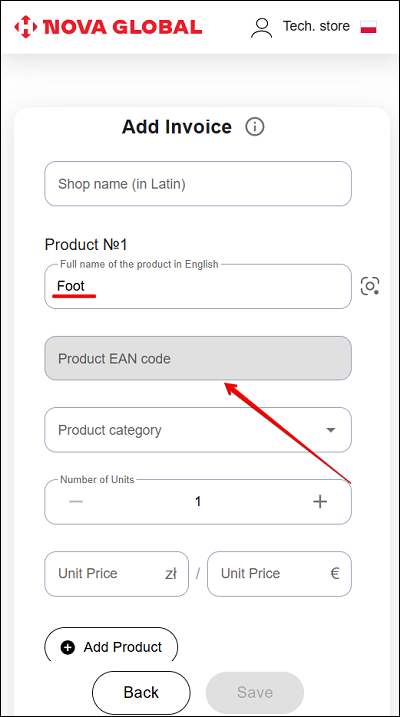400x717 pixels.
Task: Open the user account icon
Action: [x=261, y=27]
